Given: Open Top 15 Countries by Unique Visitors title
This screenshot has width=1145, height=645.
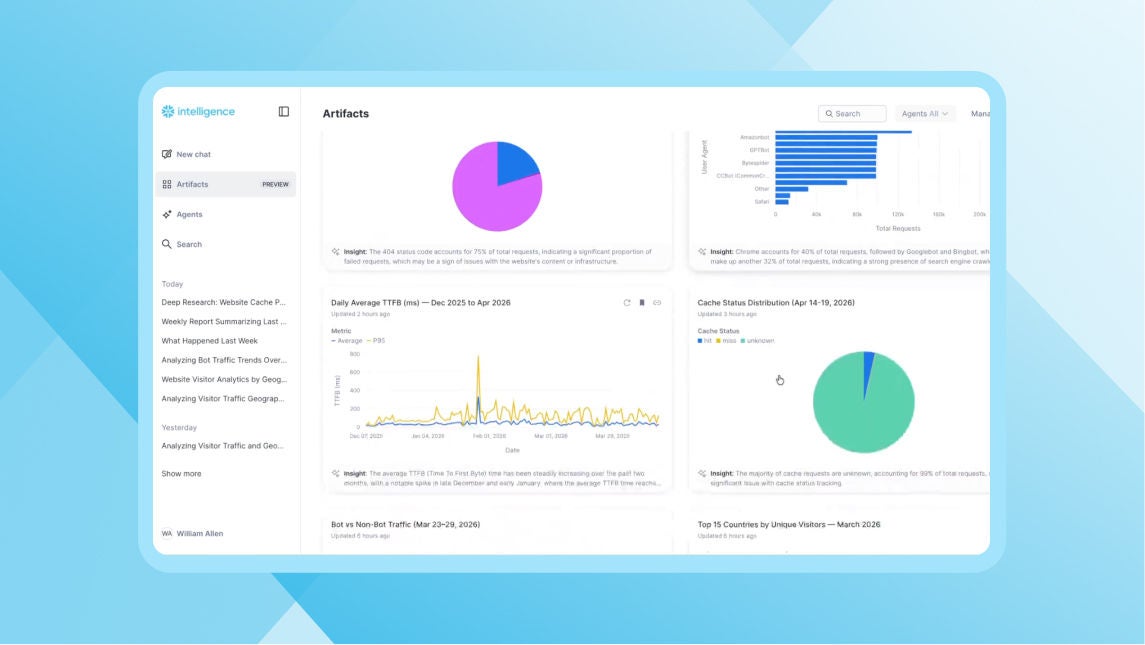Looking at the screenshot, I should pos(789,524).
